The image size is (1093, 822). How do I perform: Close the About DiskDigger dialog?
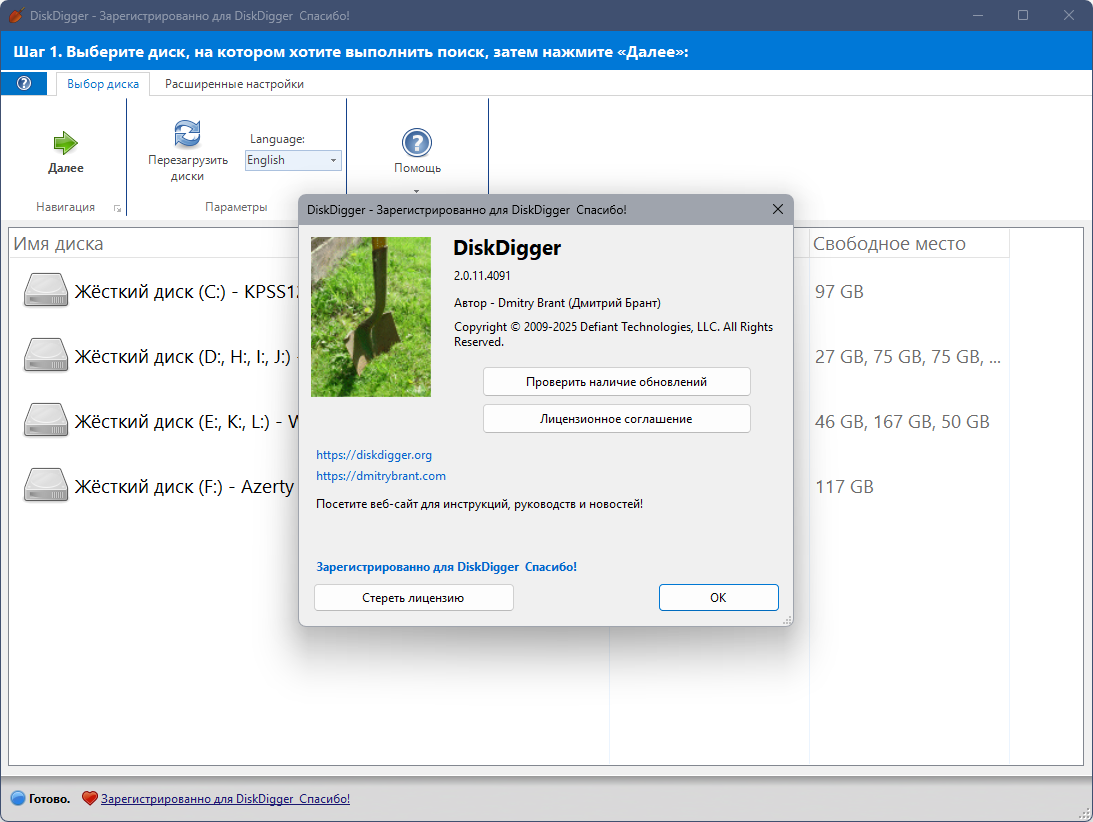tap(778, 209)
